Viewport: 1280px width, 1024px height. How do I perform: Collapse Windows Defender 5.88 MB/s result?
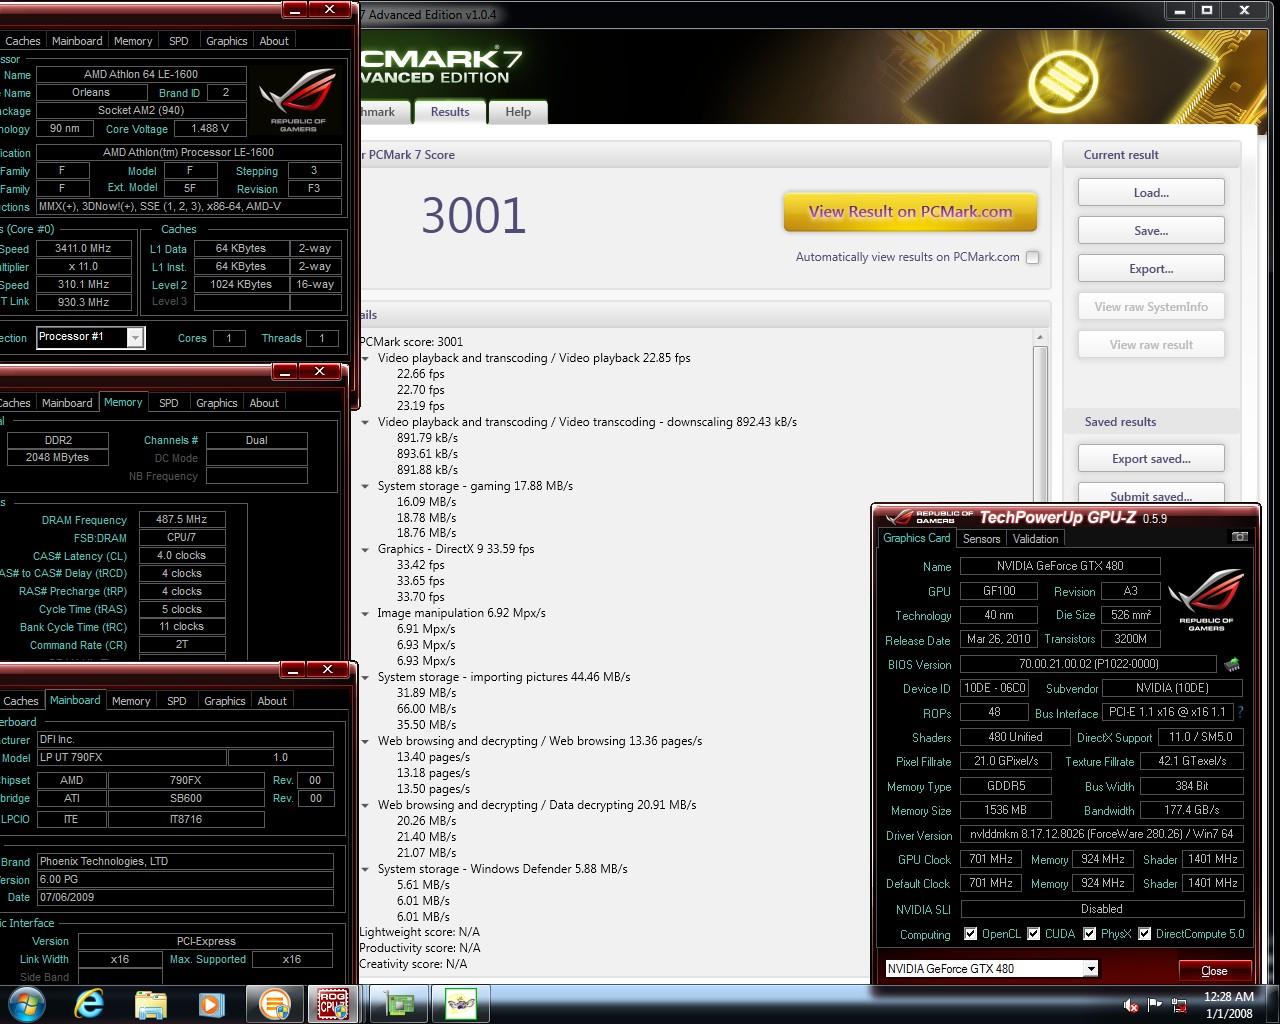(x=365, y=869)
